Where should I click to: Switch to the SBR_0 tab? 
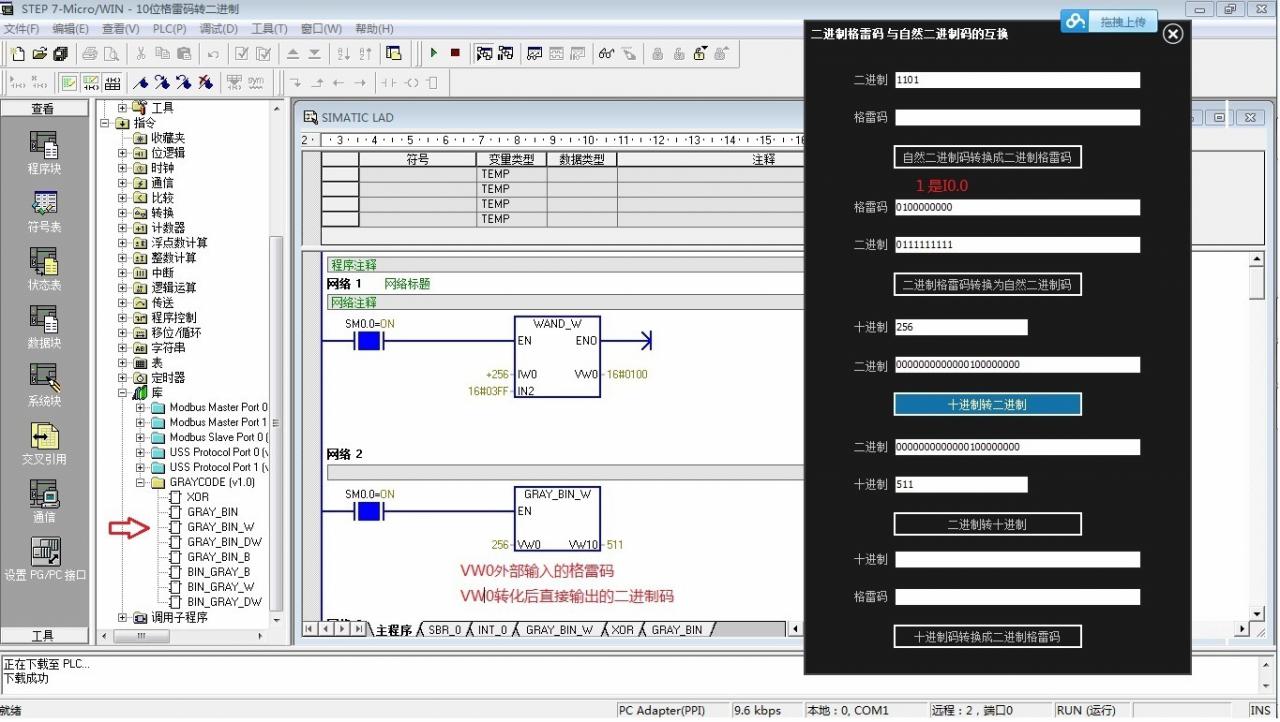click(x=445, y=630)
